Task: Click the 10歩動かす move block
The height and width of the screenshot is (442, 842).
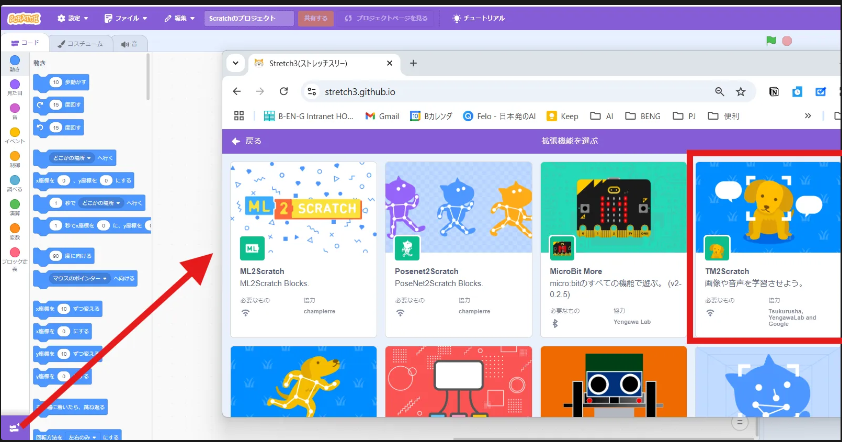Action: coord(61,82)
